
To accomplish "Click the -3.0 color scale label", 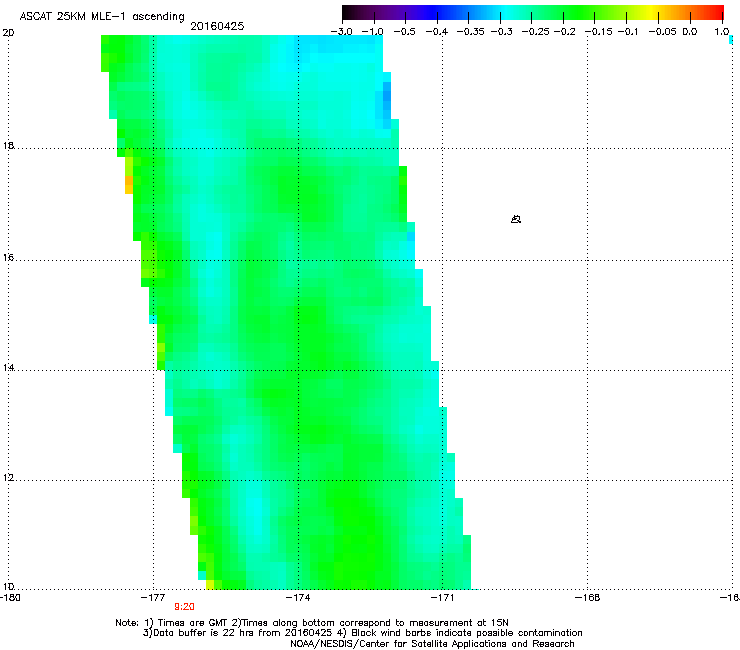I will (x=341, y=32).
